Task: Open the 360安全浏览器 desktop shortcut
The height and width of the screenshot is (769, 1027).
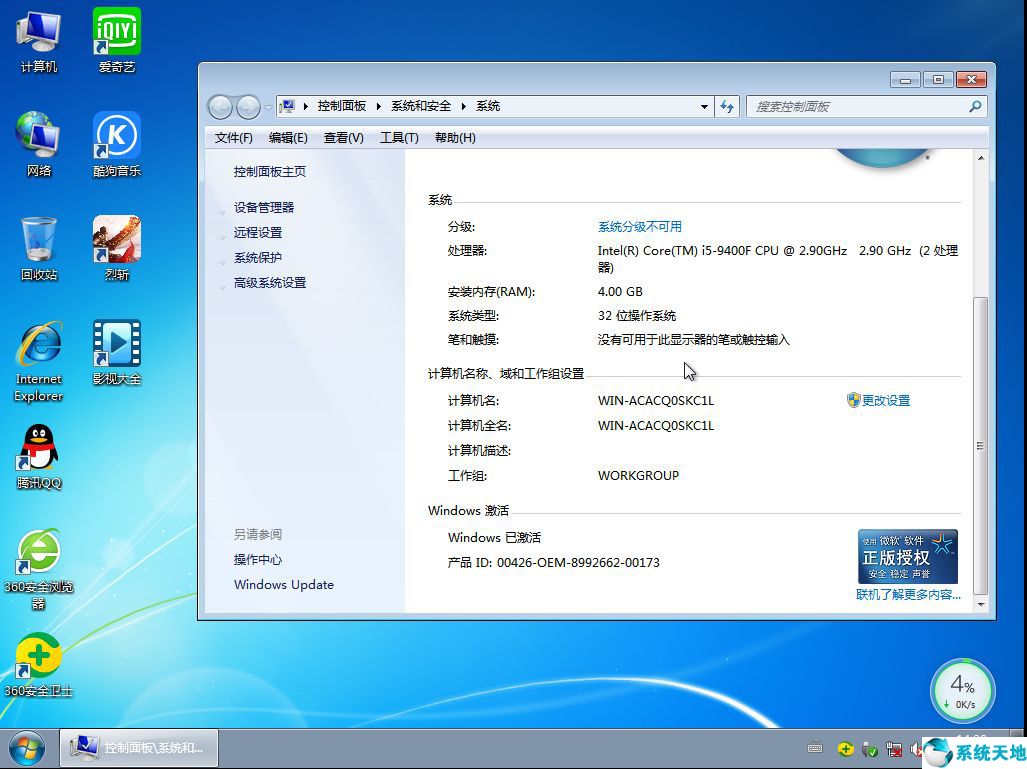Action: tap(39, 570)
